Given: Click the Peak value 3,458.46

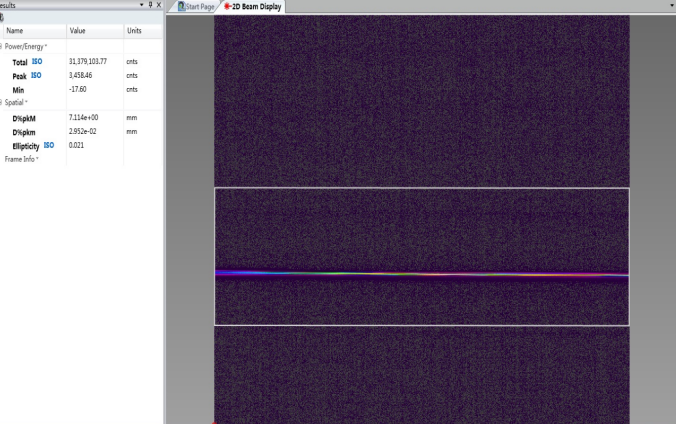Looking at the screenshot, I should pyautogui.click(x=80, y=75).
